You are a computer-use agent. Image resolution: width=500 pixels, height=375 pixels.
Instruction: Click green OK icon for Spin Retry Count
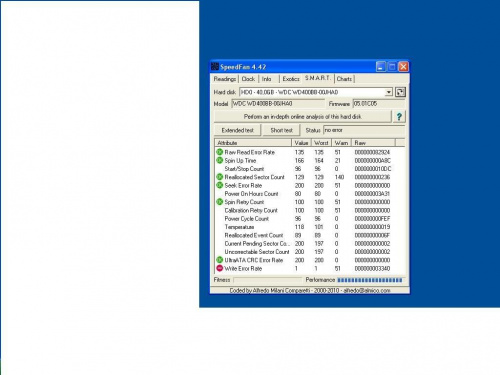tap(219, 202)
